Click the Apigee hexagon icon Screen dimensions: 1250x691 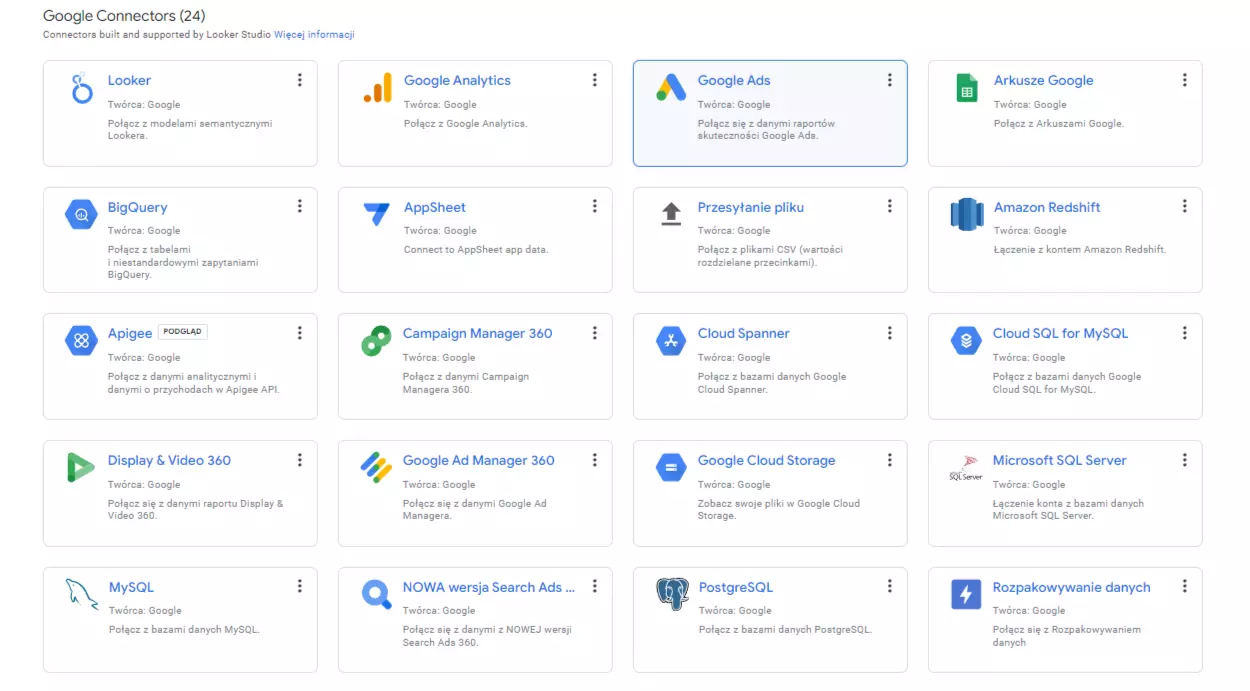point(81,341)
